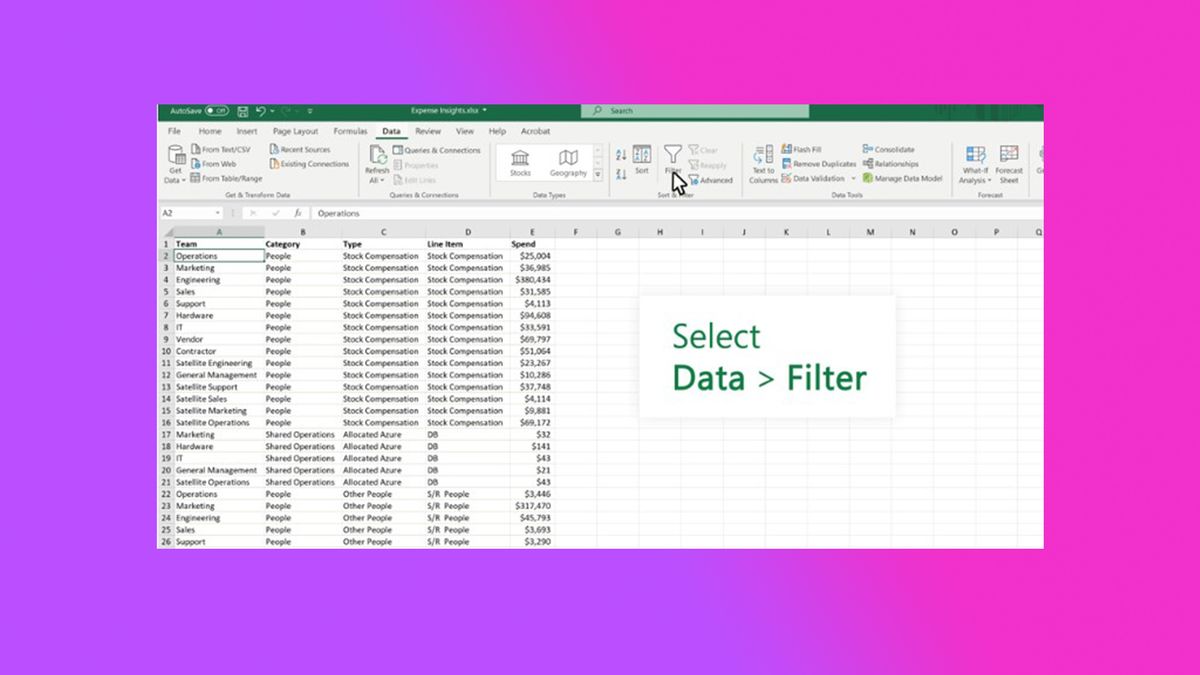Click the Save icon in title bar
The height and width of the screenshot is (675, 1200).
243,111
